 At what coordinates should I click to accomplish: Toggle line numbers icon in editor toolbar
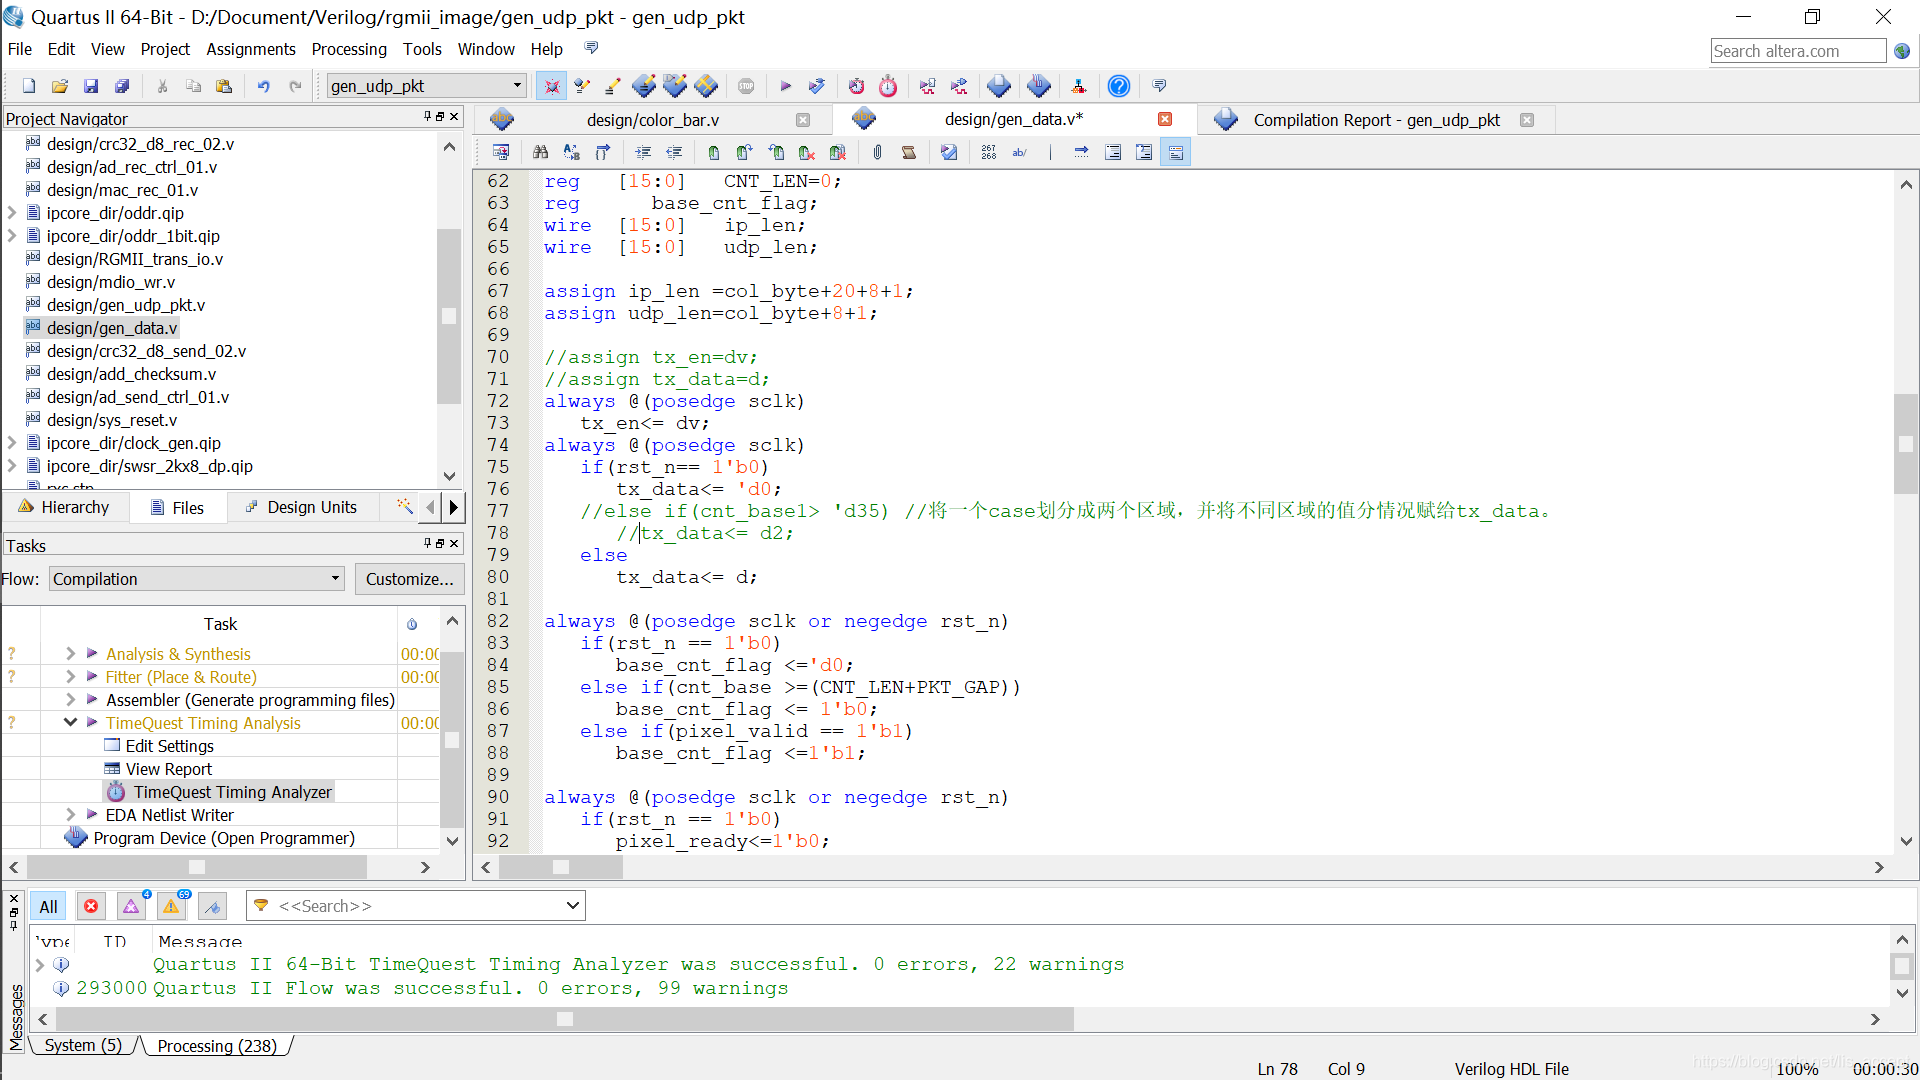click(989, 152)
